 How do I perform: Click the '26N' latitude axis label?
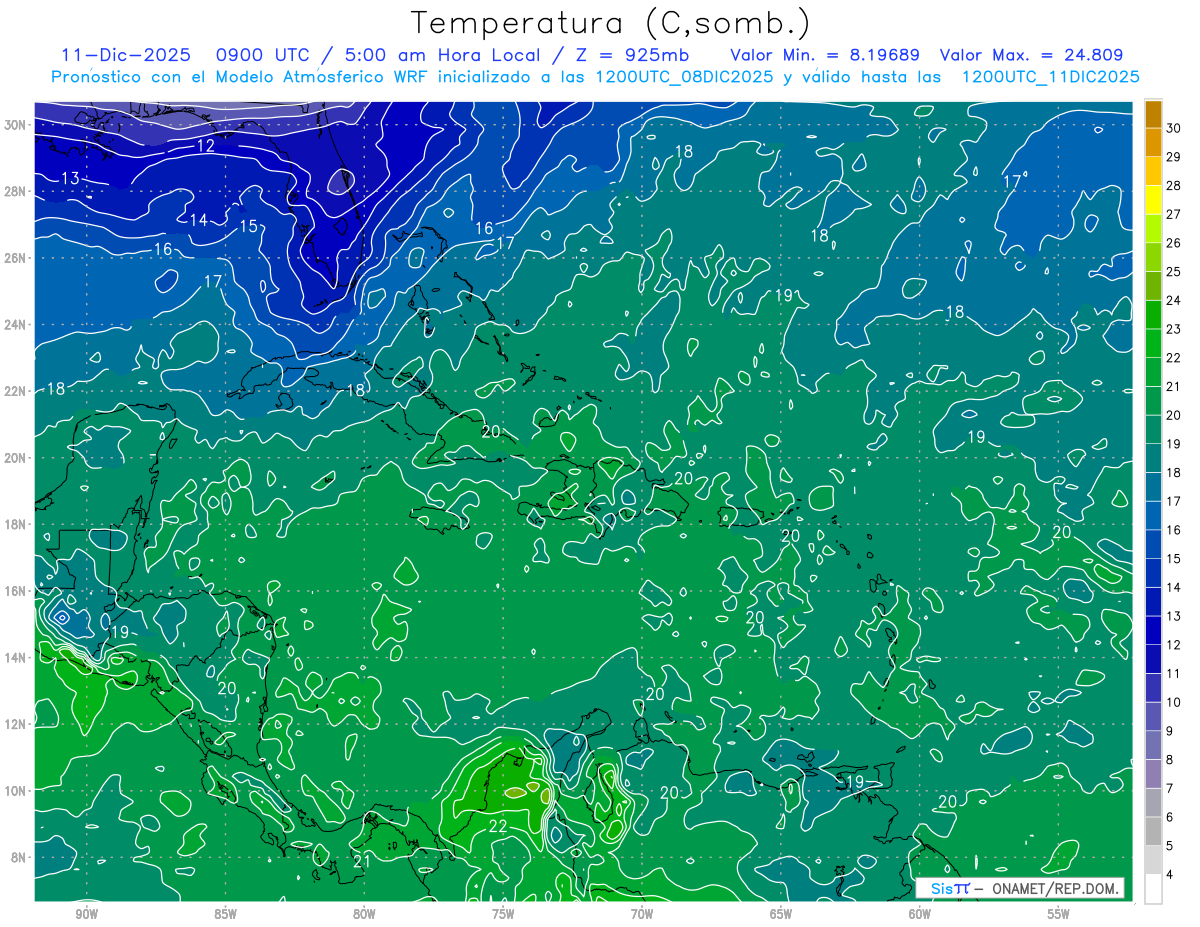[15, 258]
